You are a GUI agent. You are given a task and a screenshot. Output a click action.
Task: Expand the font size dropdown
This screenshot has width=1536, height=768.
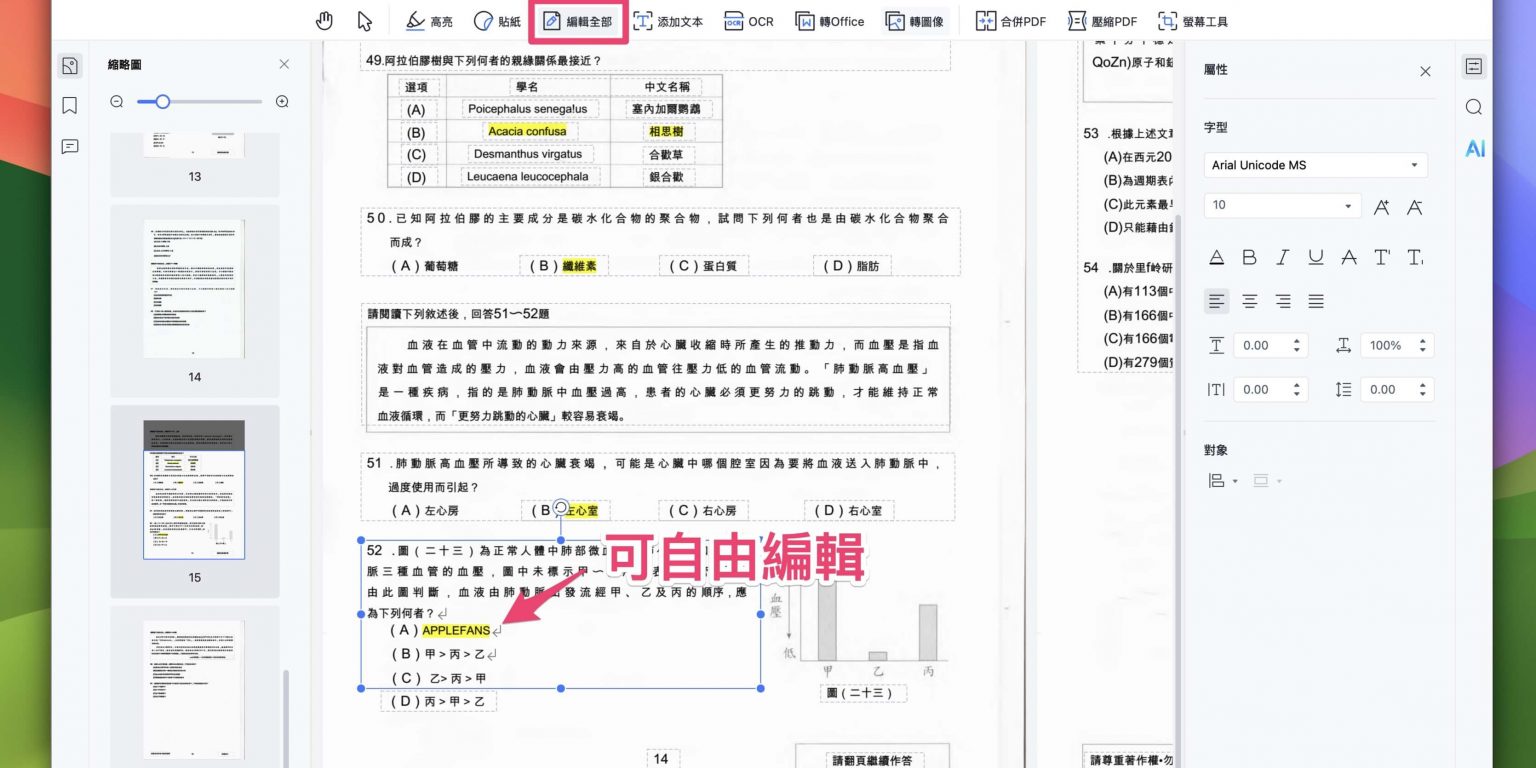(1347, 206)
